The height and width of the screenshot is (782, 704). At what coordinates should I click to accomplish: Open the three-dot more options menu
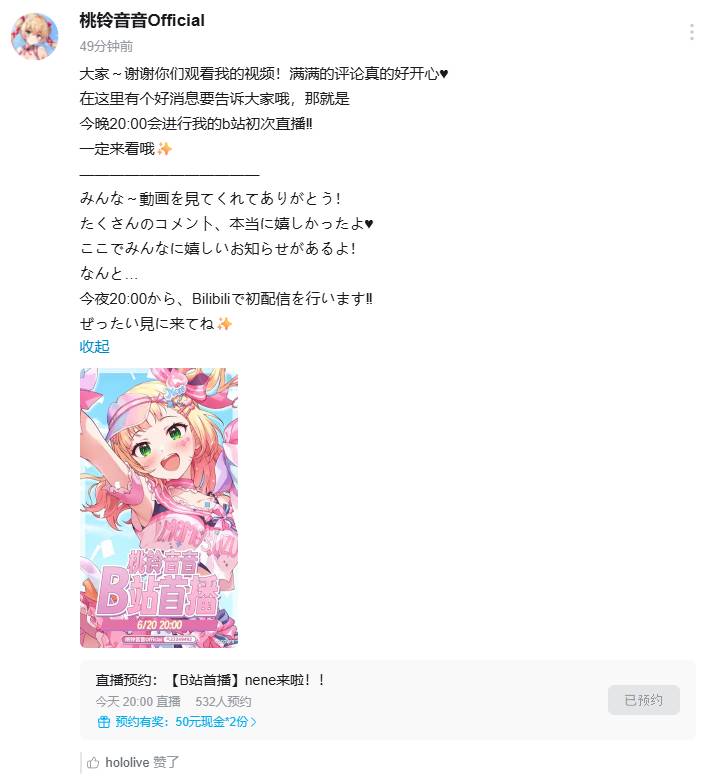[692, 32]
